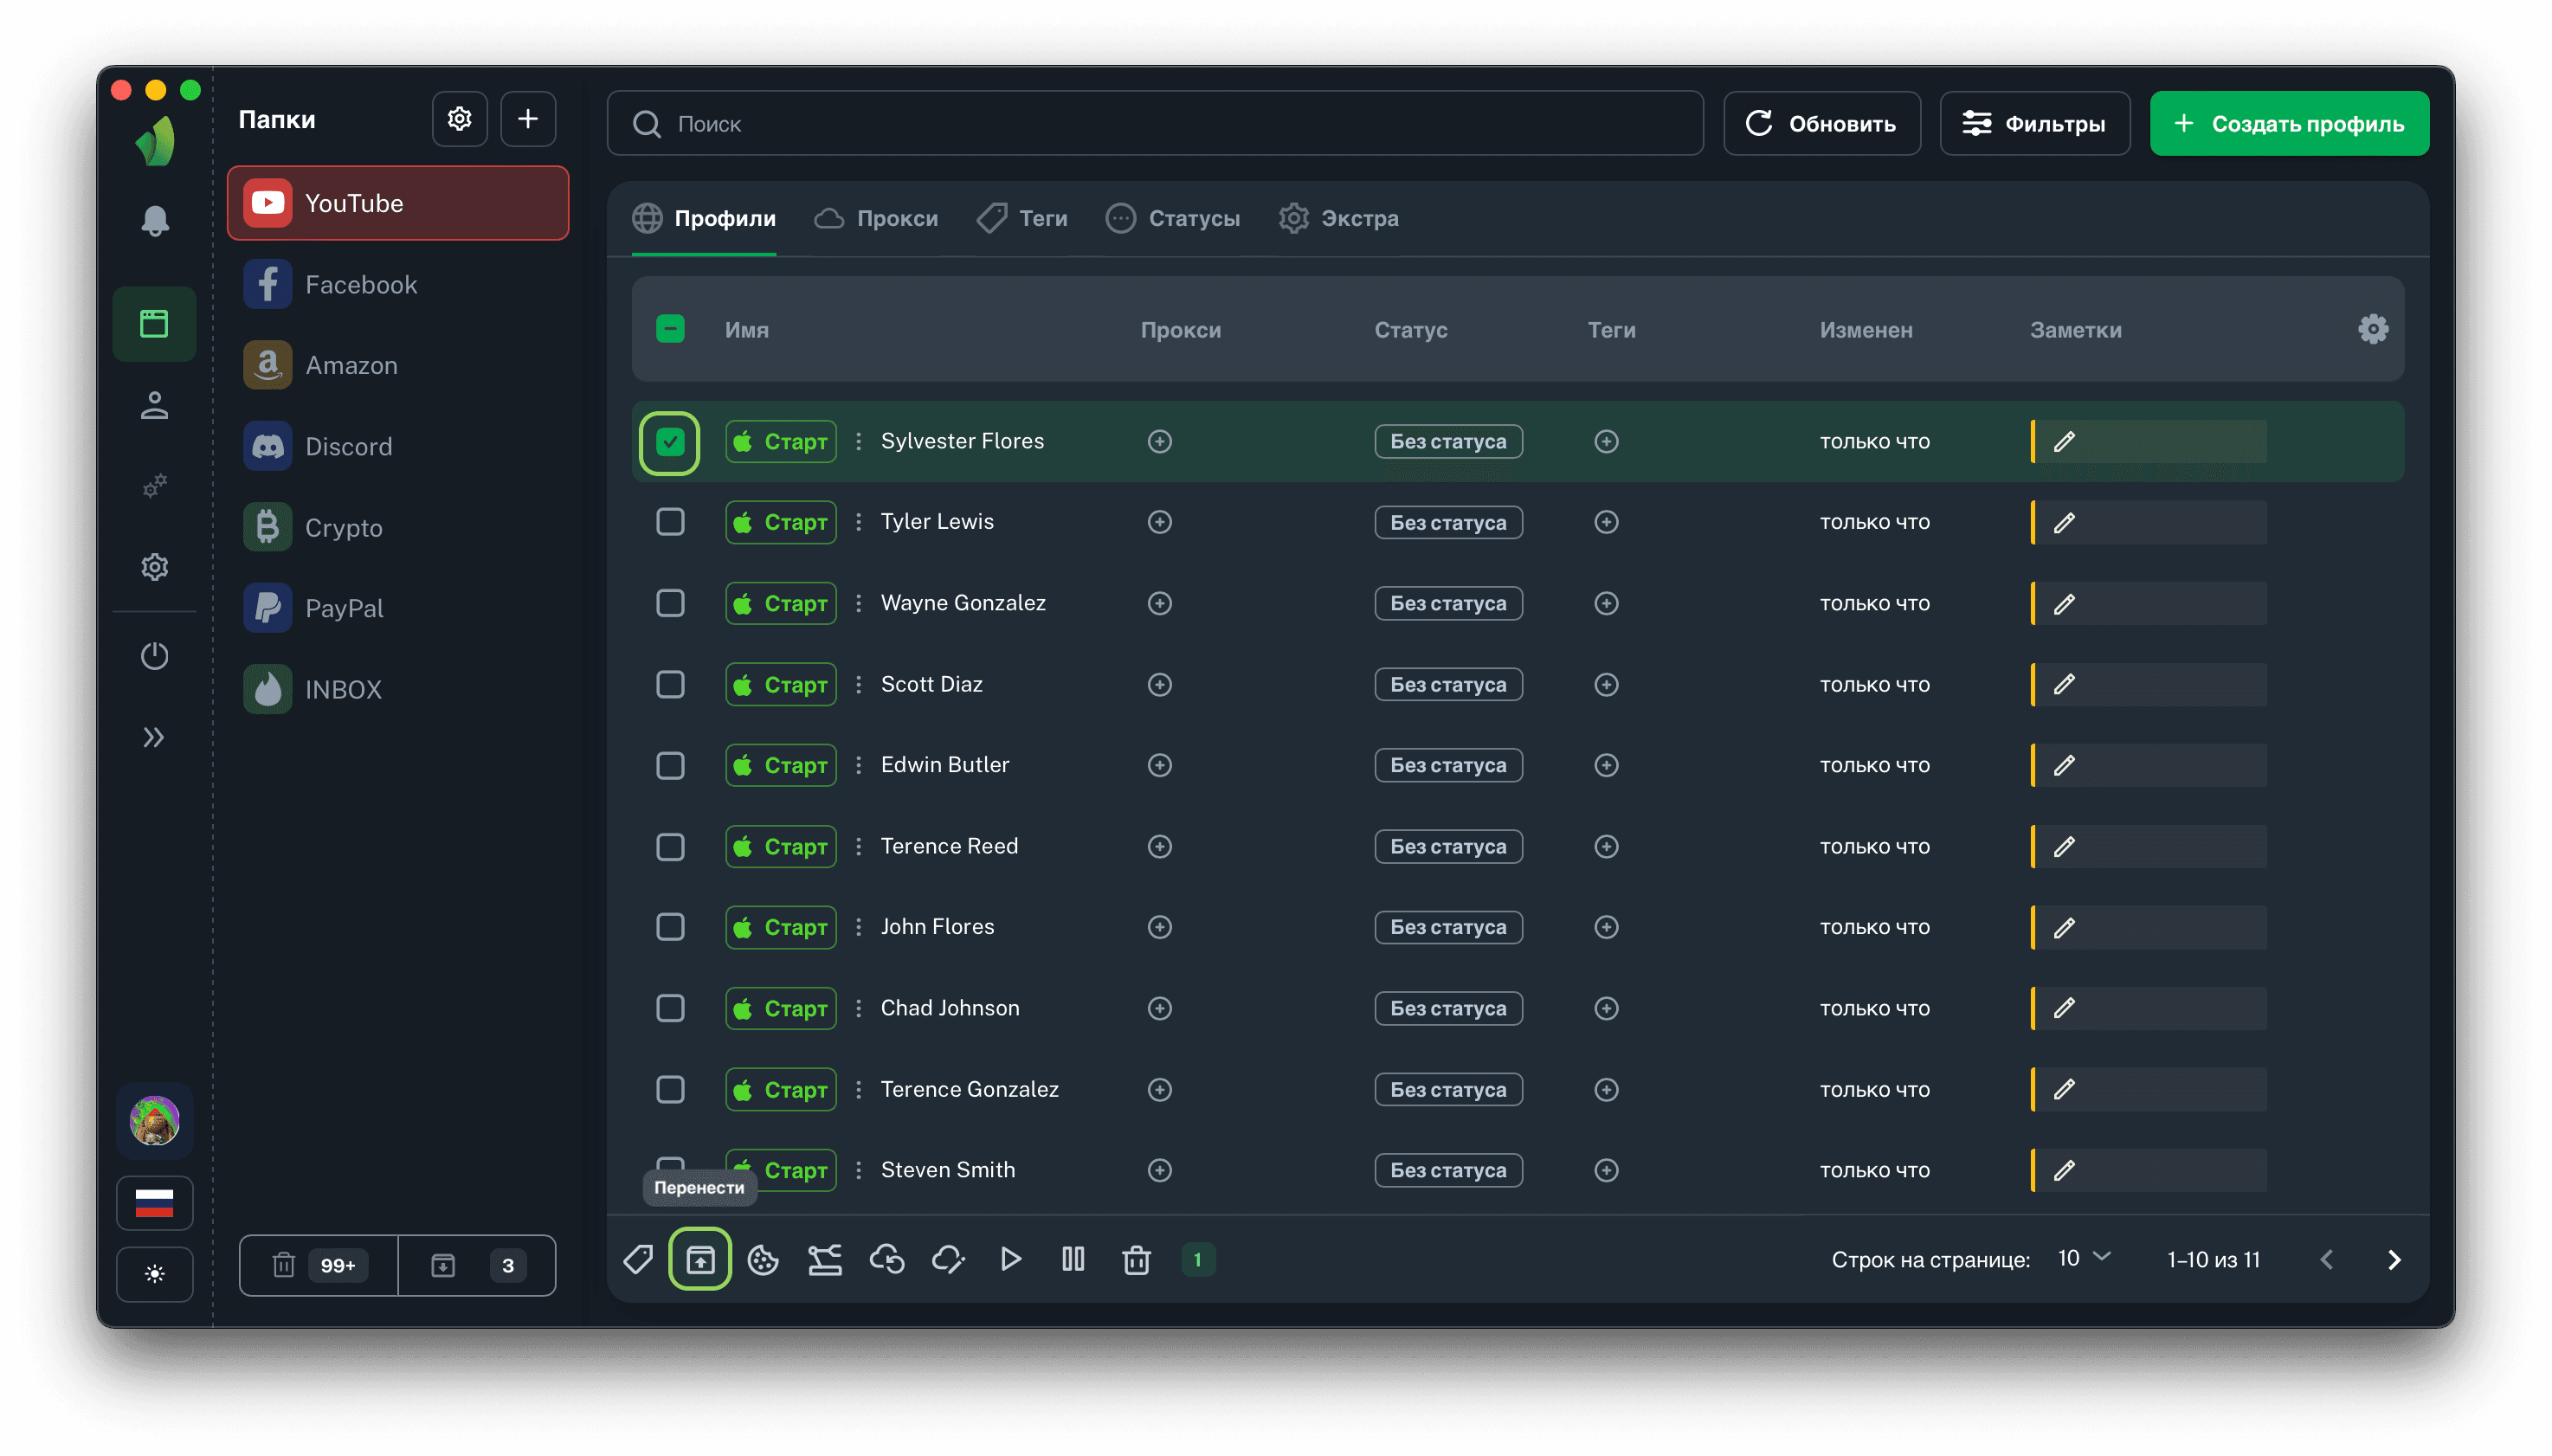The image size is (2552, 1456).
Task: Open folder settings gear next to Папки
Action: click(x=459, y=119)
